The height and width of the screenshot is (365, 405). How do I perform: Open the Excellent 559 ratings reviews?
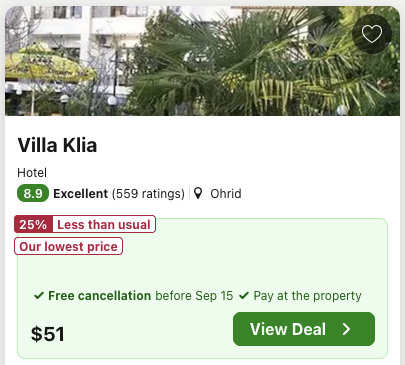[119, 194]
